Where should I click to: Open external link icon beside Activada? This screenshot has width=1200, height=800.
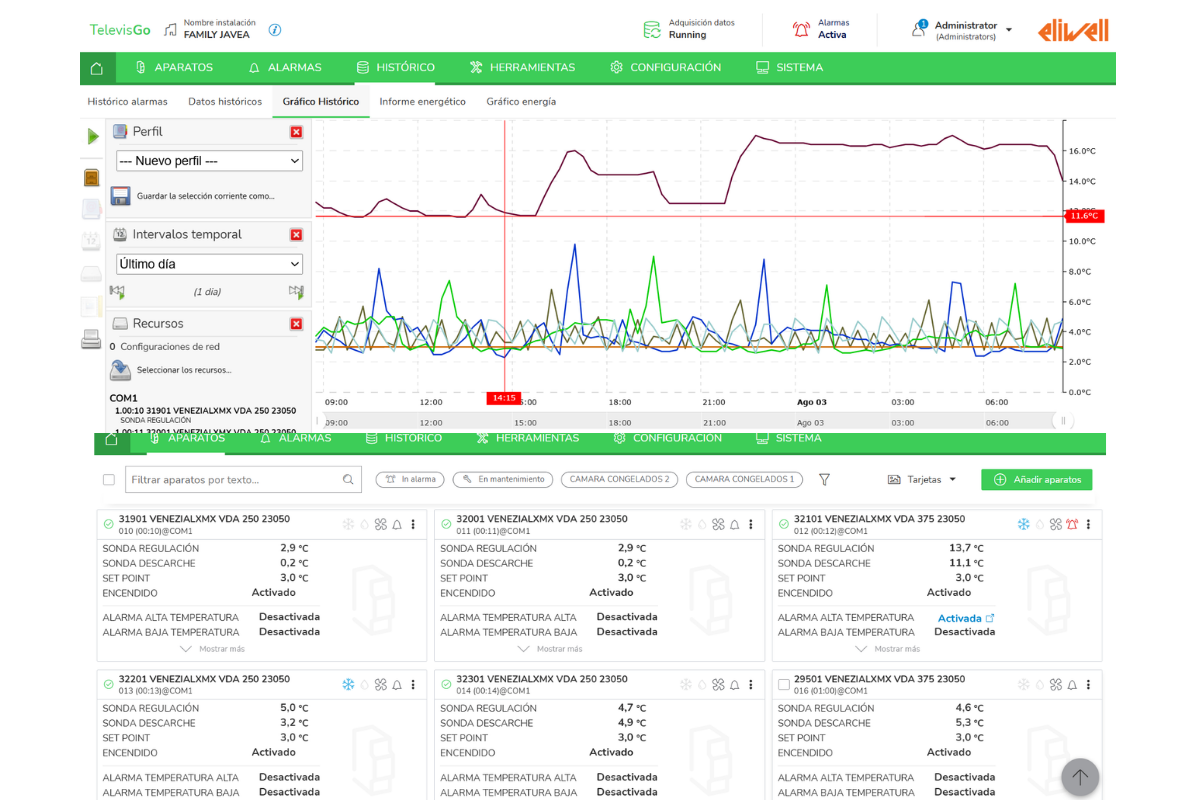pyautogui.click(x=990, y=618)
